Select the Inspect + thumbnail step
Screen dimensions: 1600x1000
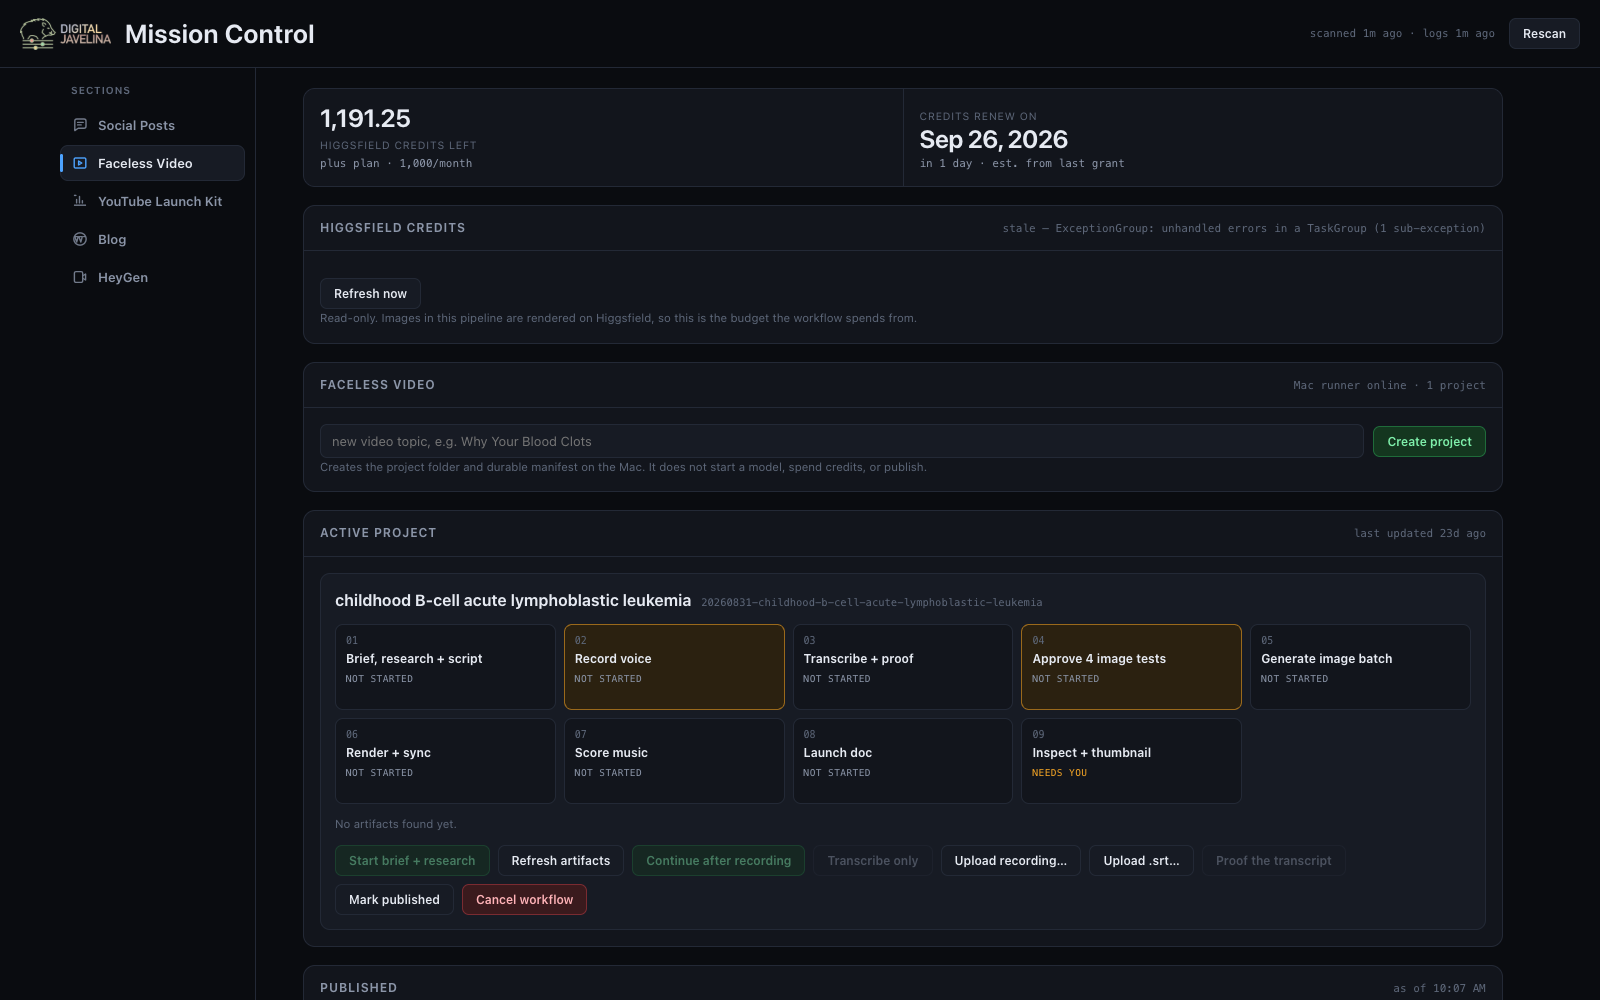click(1131, 761)
